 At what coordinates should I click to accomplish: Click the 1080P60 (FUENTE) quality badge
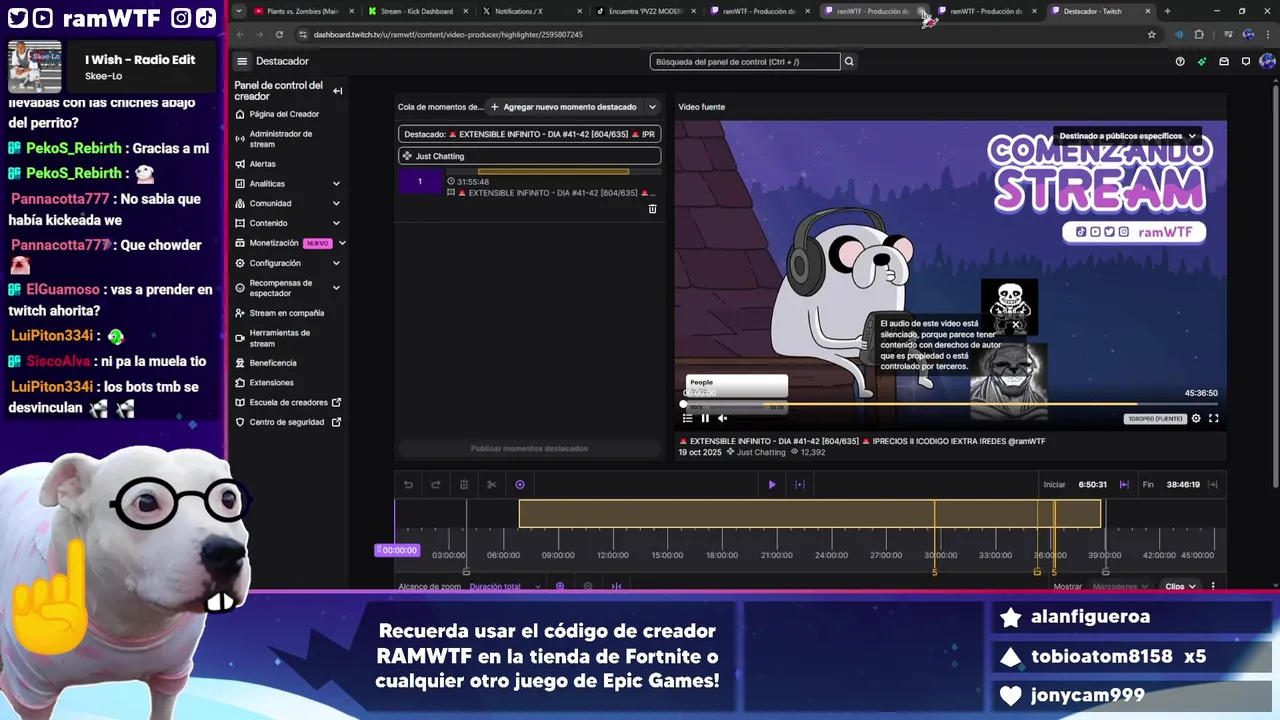[1156, 419]
